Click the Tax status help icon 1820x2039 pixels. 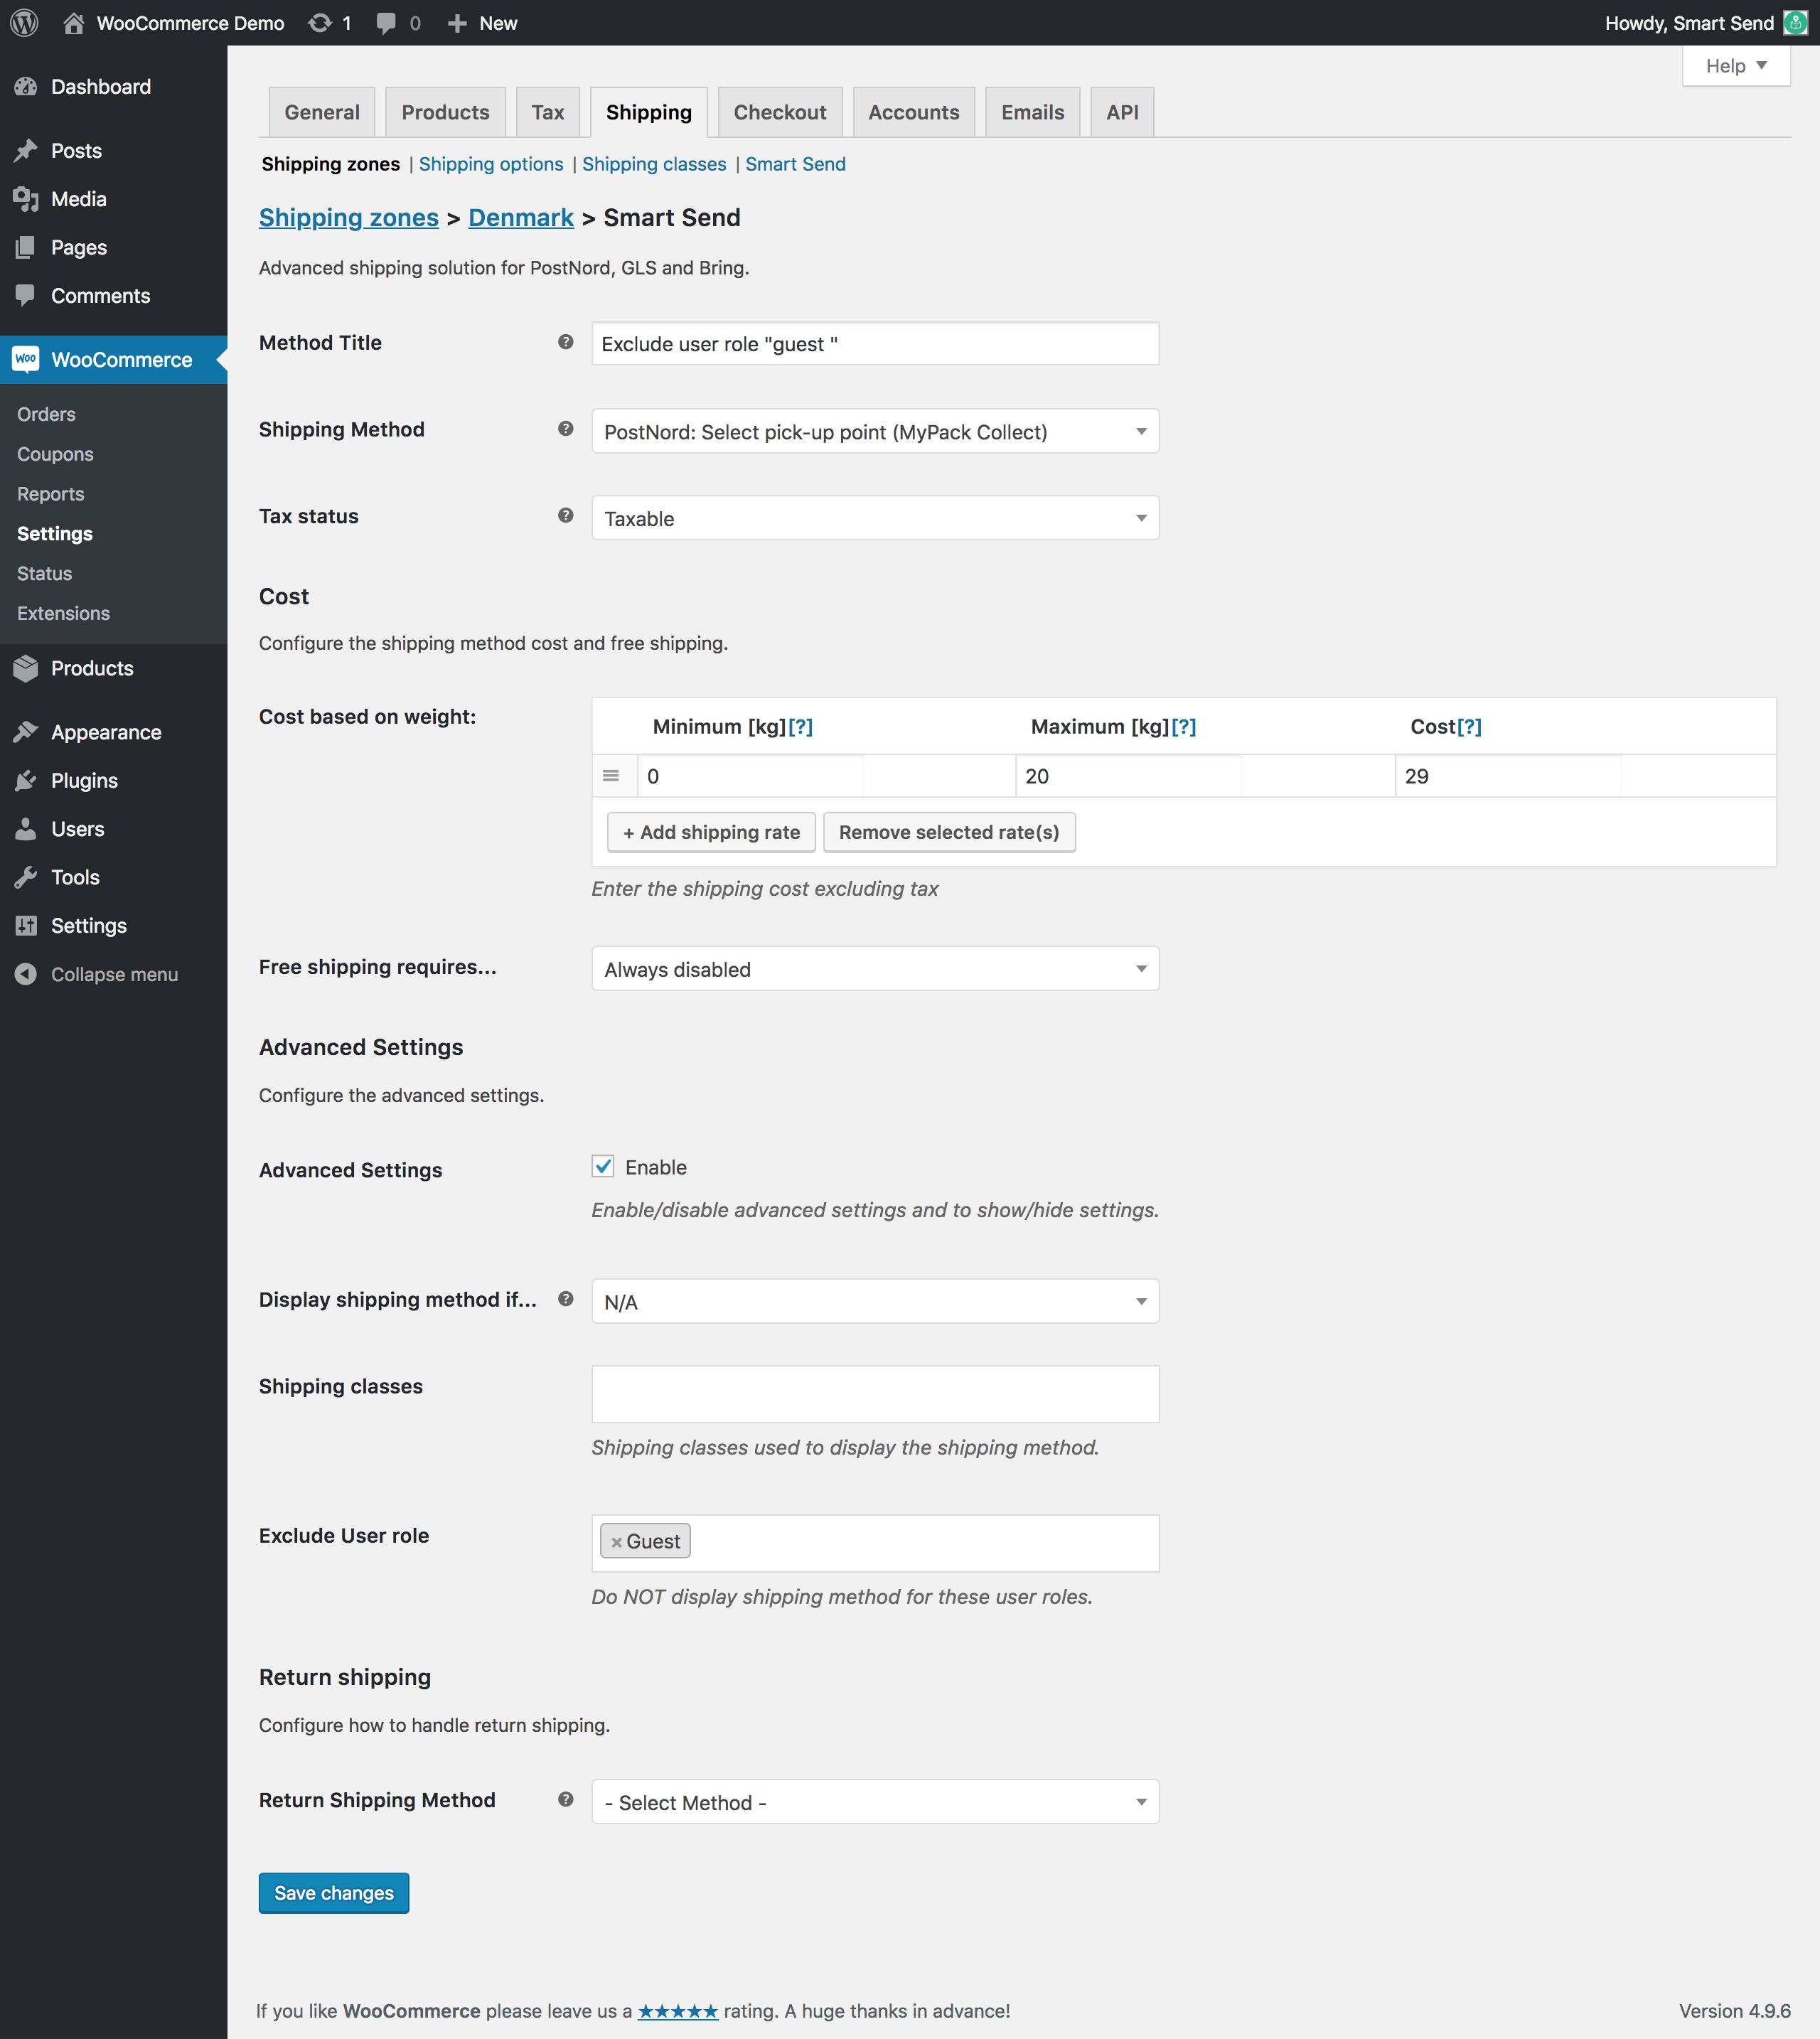pos(565,515)
